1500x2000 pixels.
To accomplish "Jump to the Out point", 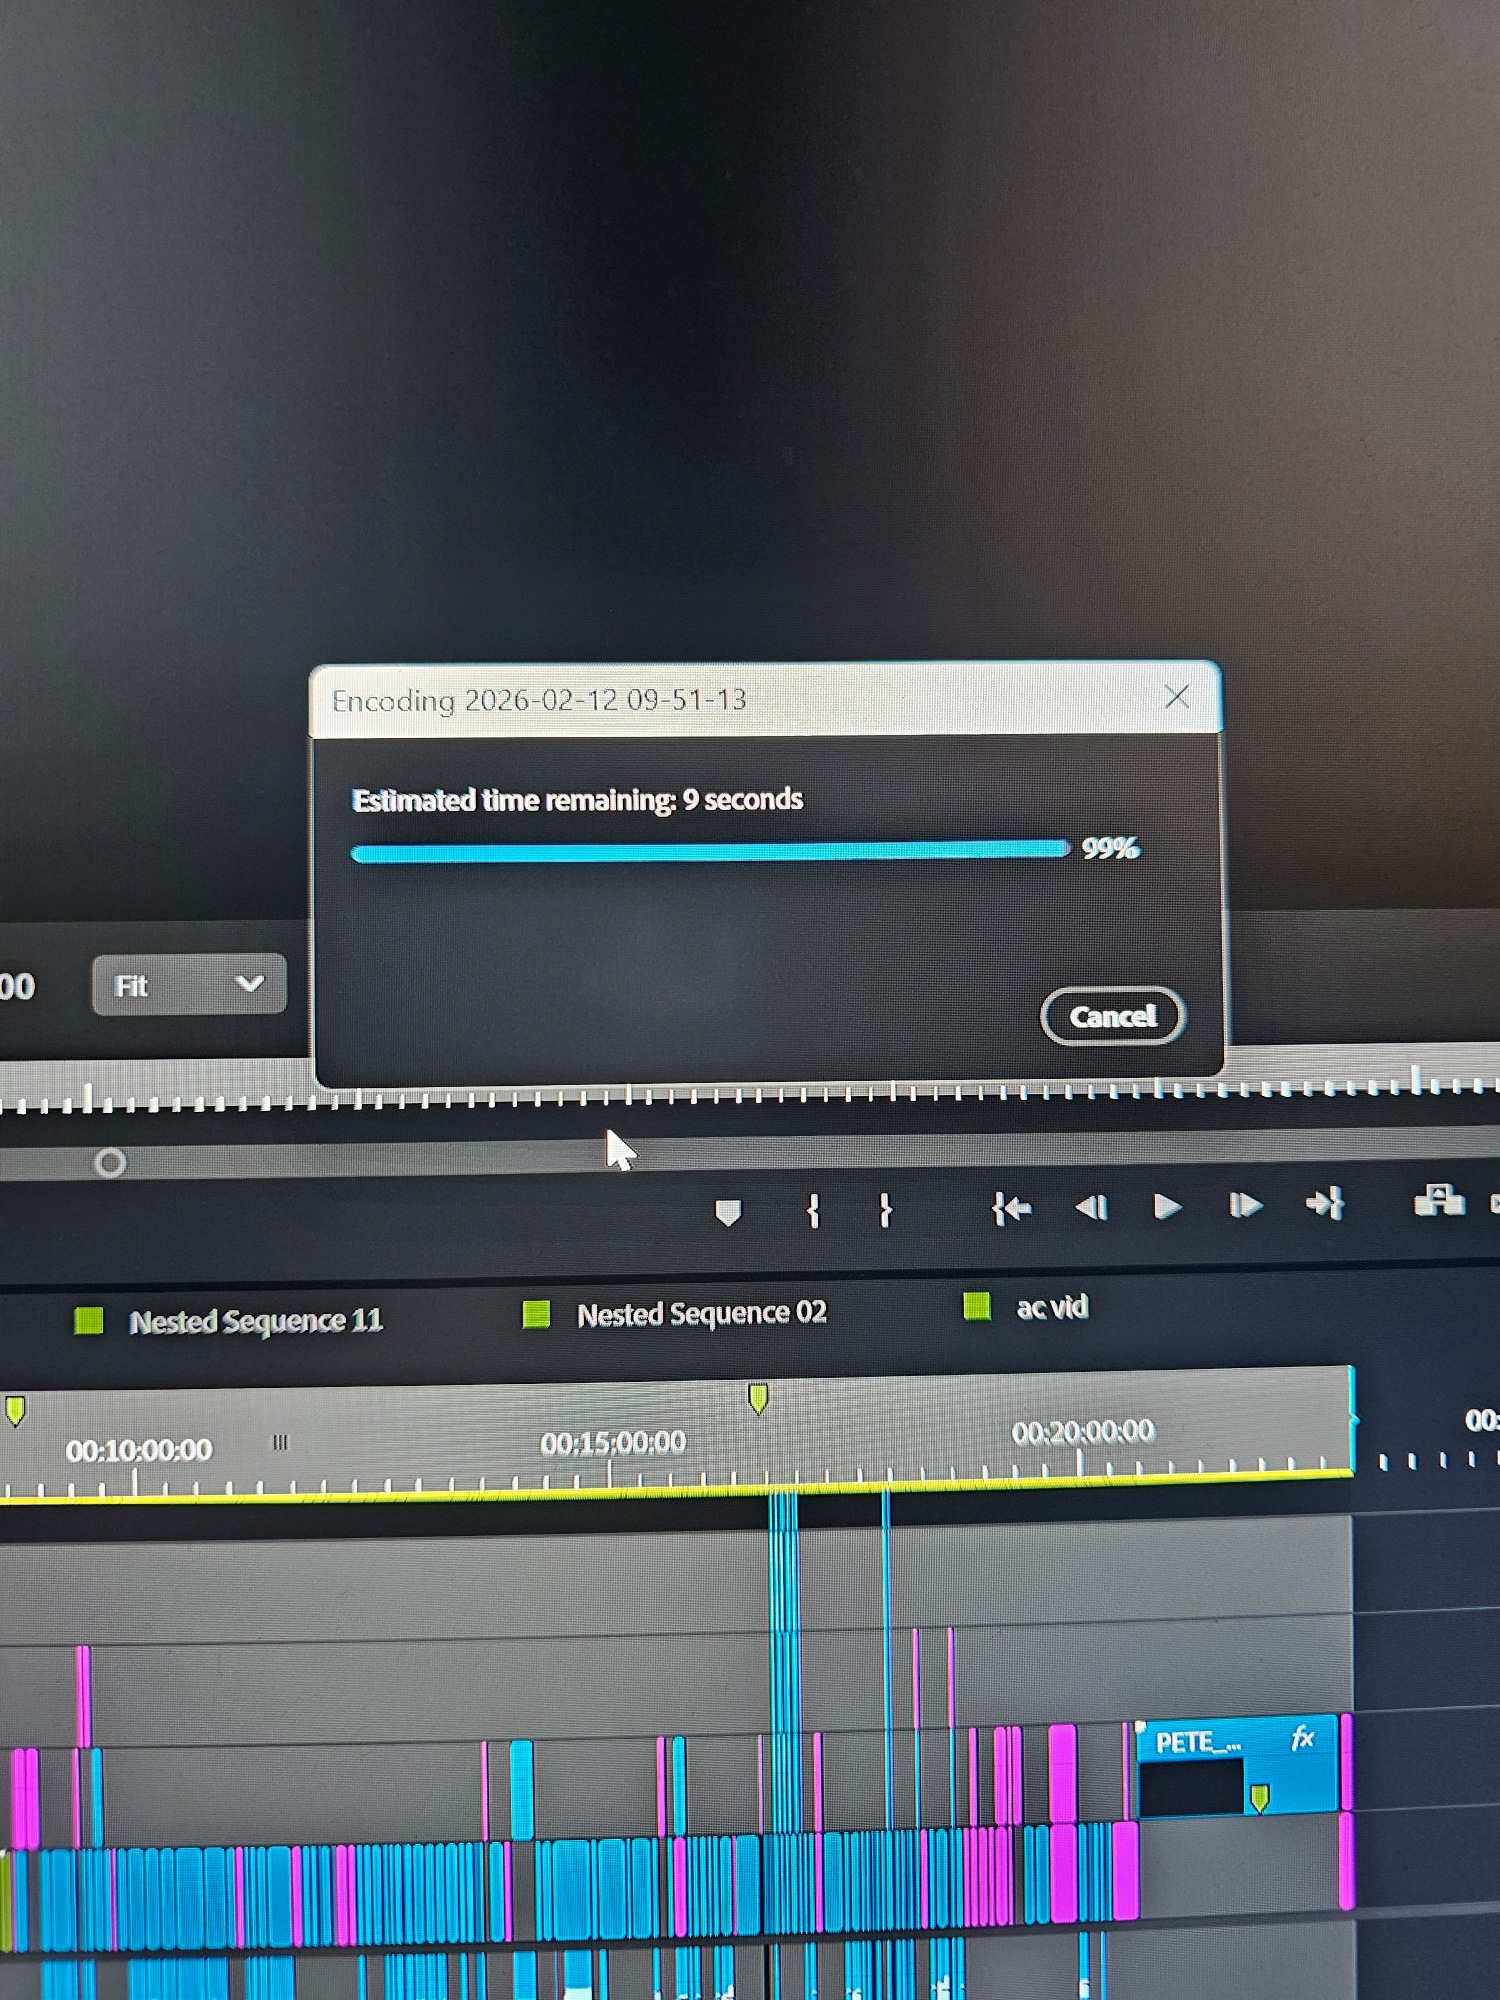I will (1325, 1204).
